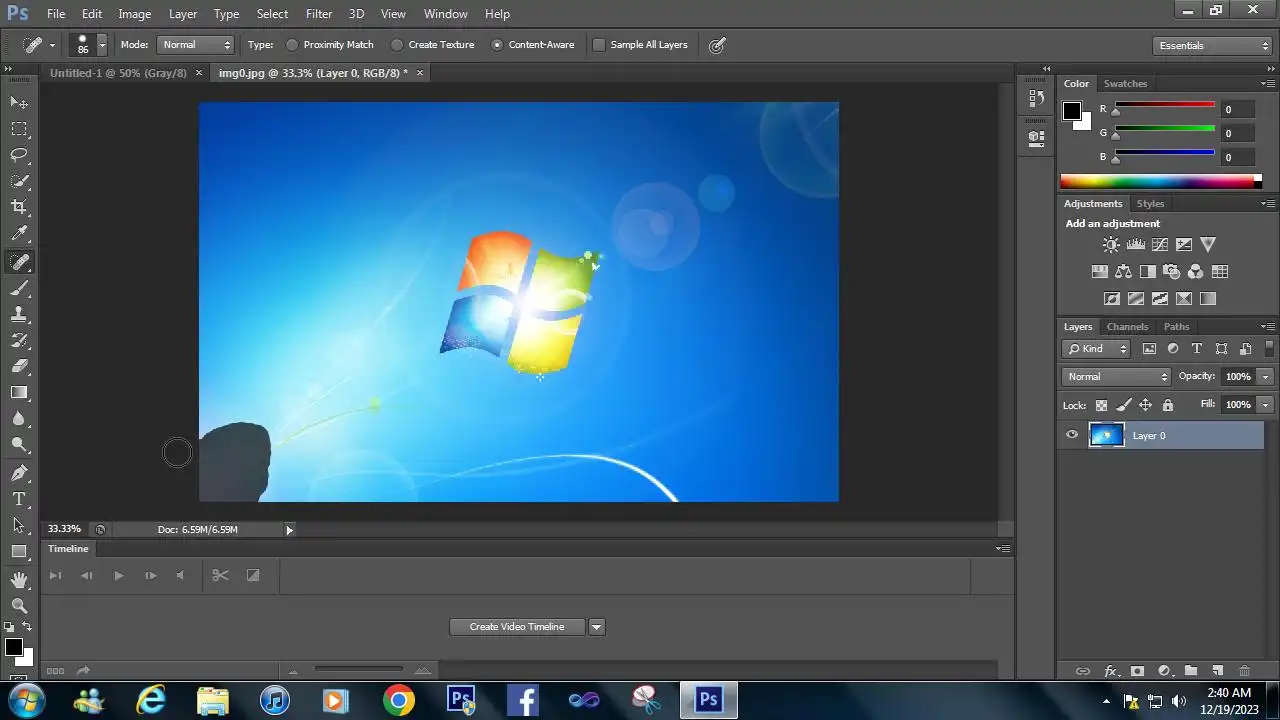Viewport: 1280px width, 720px height.
Task: Select the Dodge tool
Action: pos(19,445)
